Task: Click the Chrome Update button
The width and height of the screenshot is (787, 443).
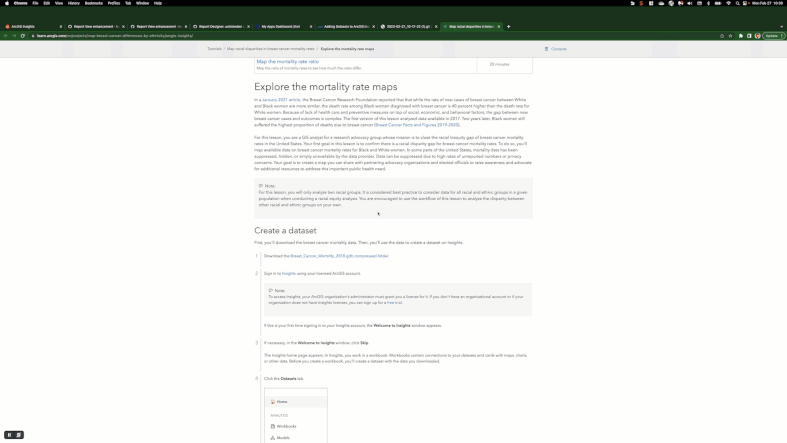Action: 773,36
